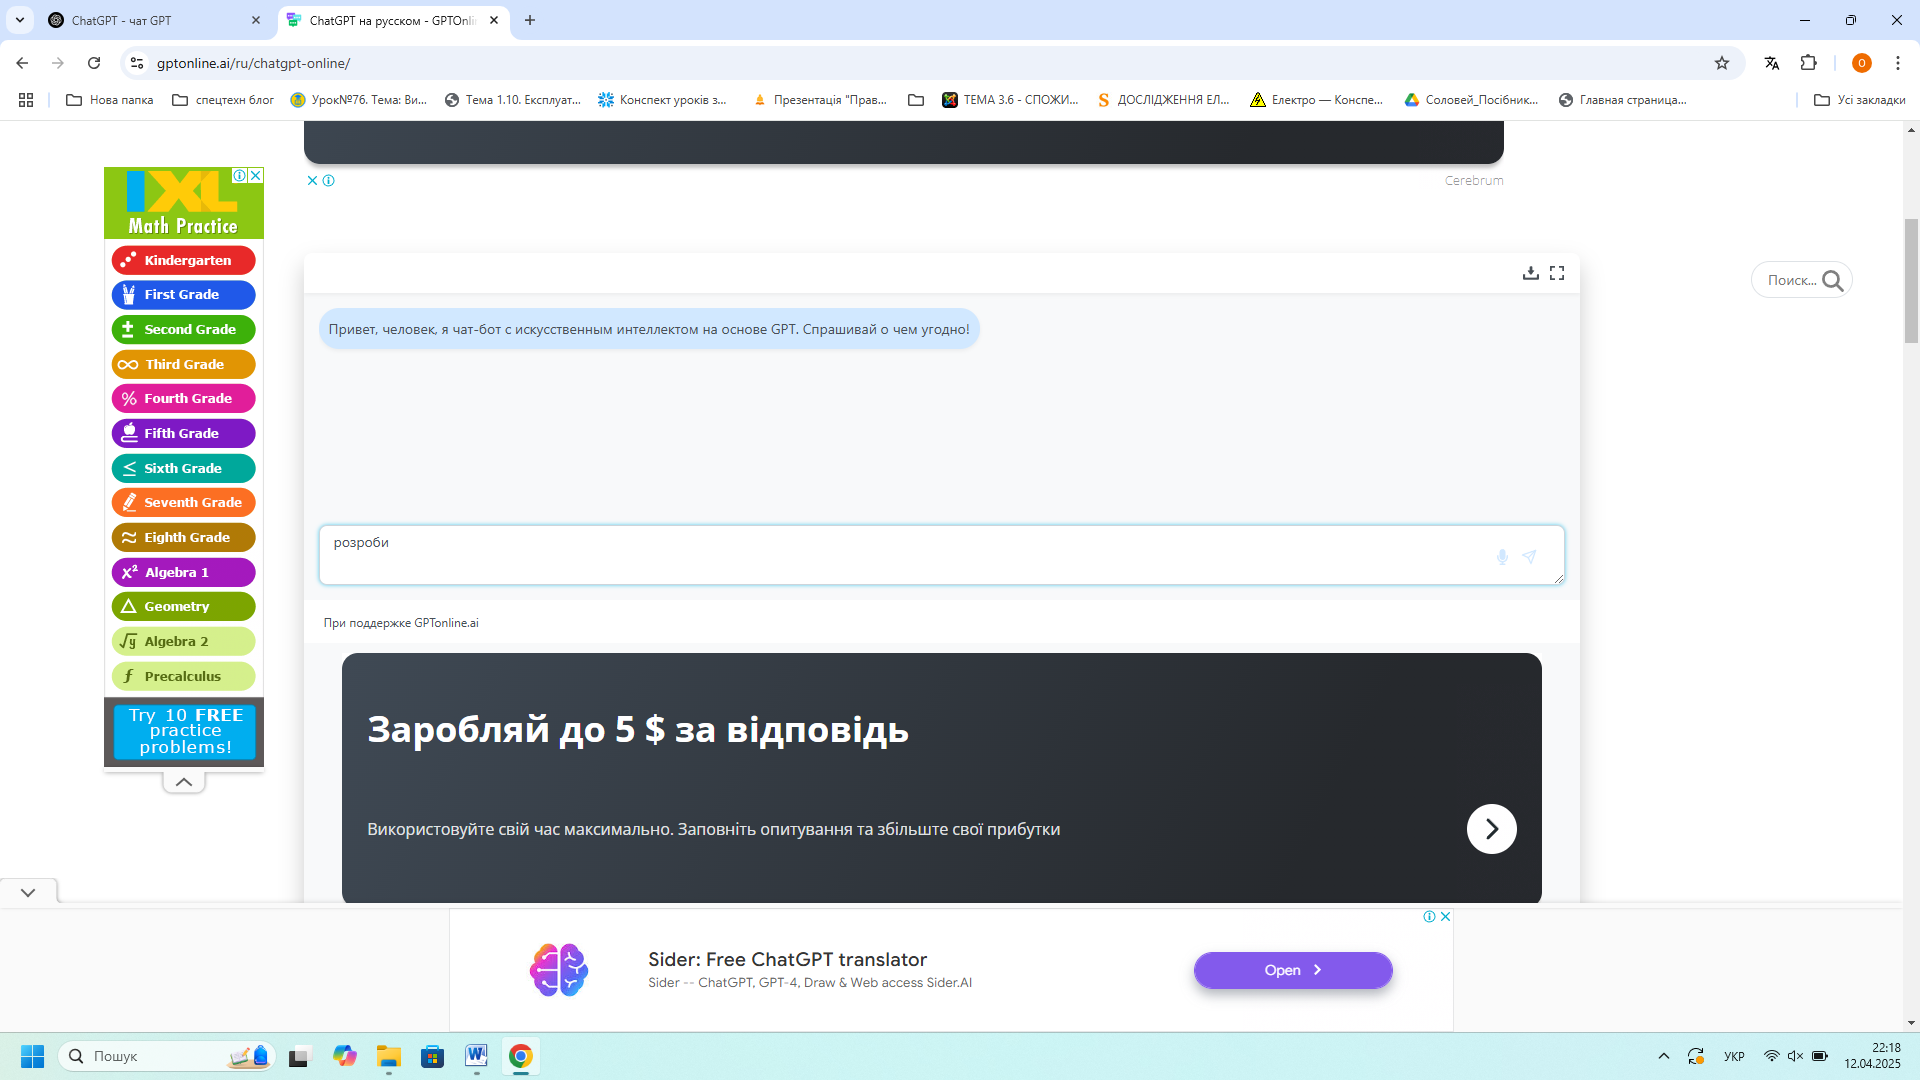Image resolution: width=1920 pixels, height=1080 pixels.
Task: Open 'Нова папка' bookmarks folder
Action: (110, 100)
